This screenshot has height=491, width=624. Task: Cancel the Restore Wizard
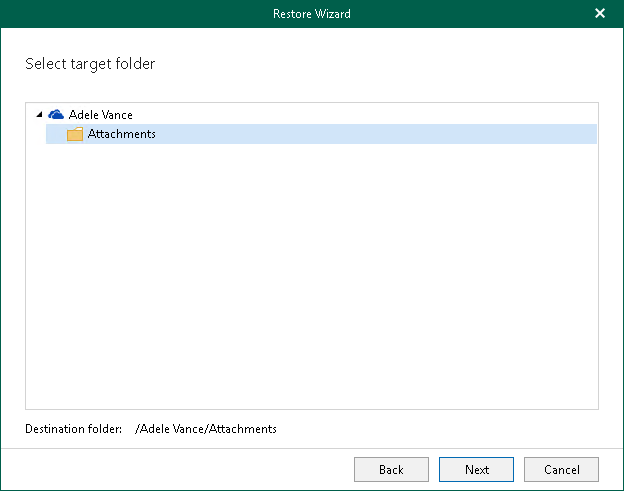(561, 469)
